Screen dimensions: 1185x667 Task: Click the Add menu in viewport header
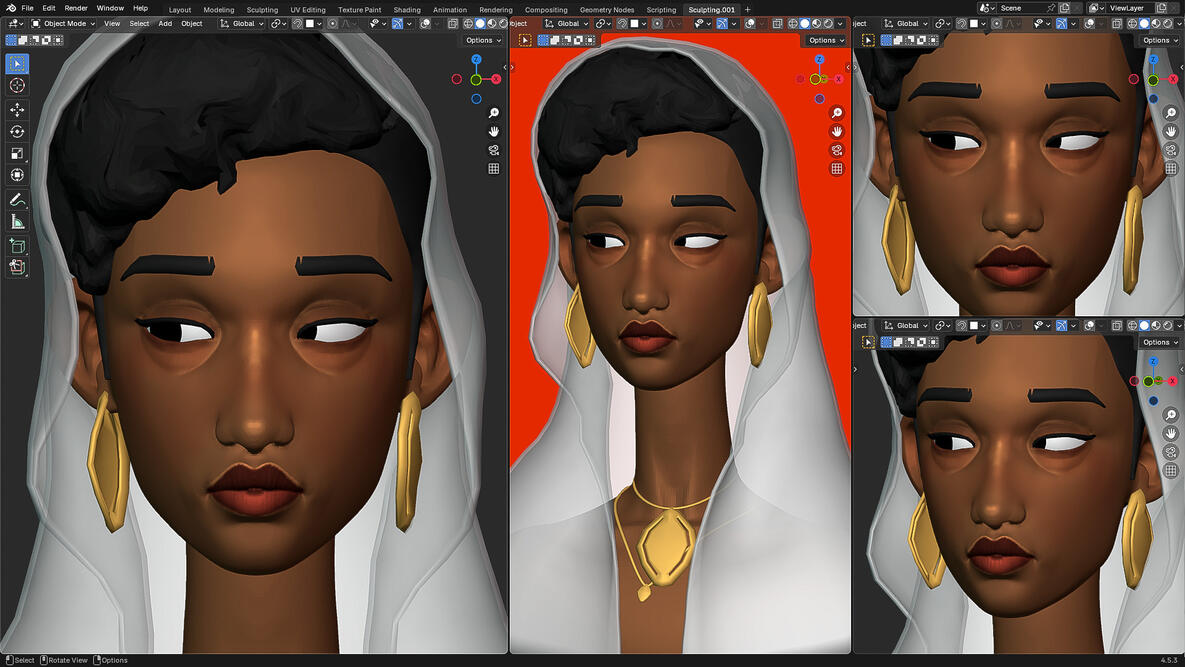tap(165, 23)
